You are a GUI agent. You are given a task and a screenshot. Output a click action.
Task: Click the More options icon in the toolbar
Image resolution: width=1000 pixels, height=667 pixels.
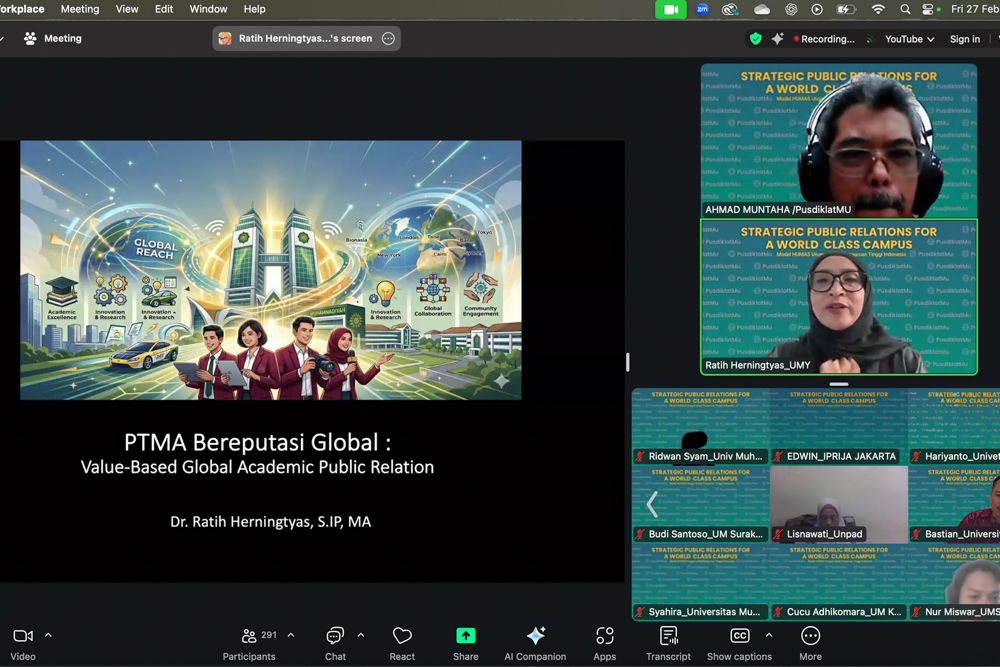click(x=810, y=636)
